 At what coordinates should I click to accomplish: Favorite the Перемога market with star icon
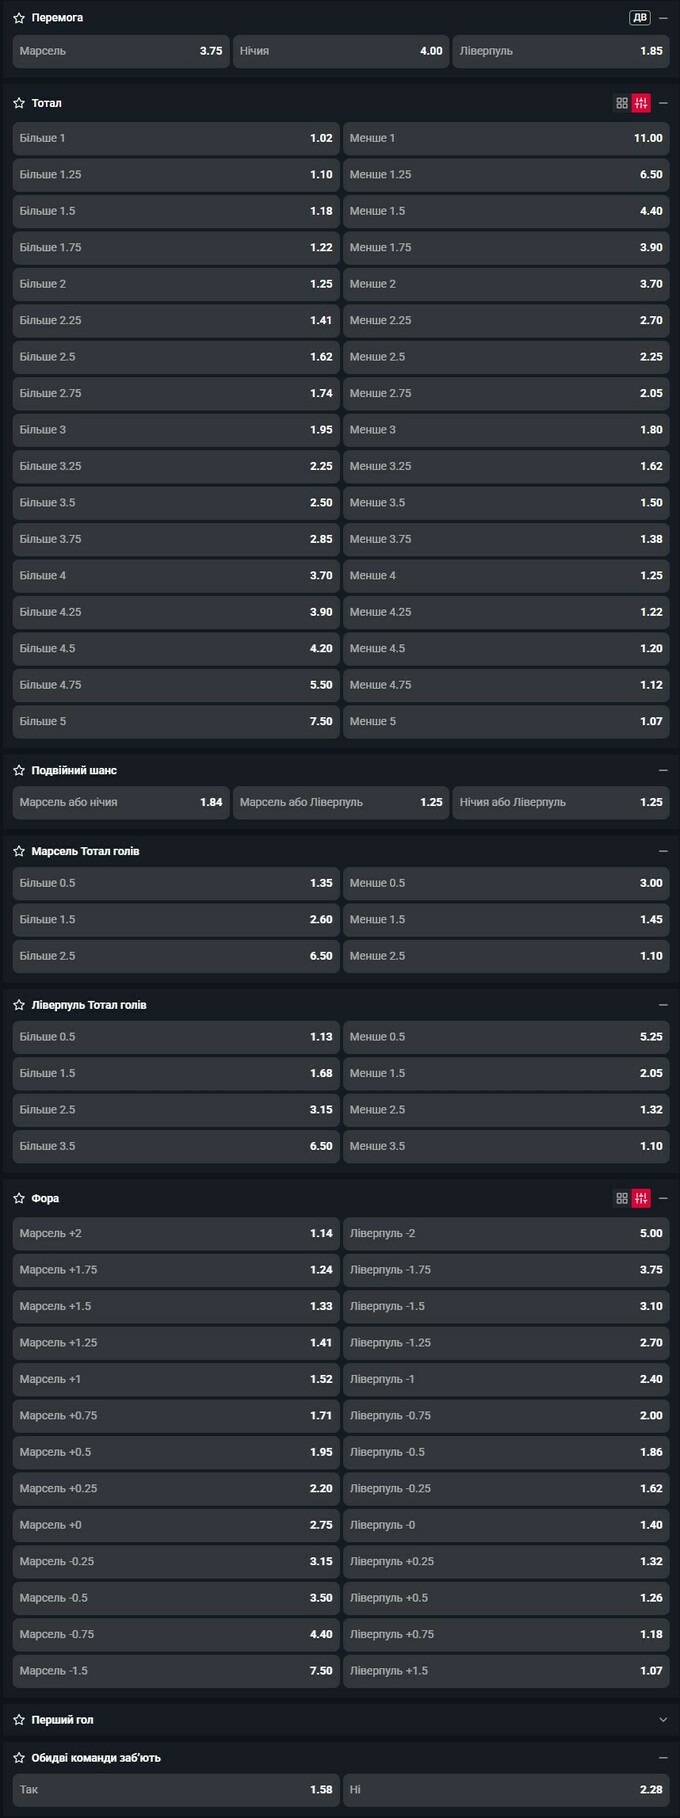pyautogui.click(x=19, y=18)
